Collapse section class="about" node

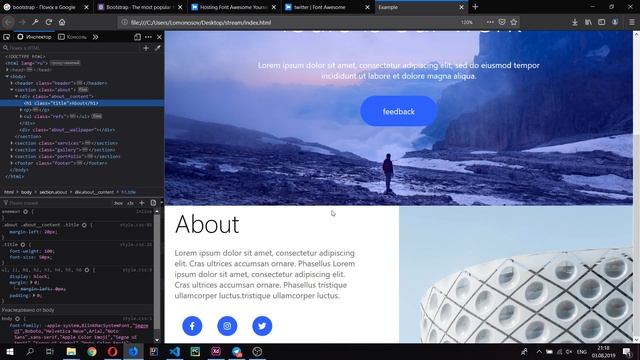(x=12, y=90)
